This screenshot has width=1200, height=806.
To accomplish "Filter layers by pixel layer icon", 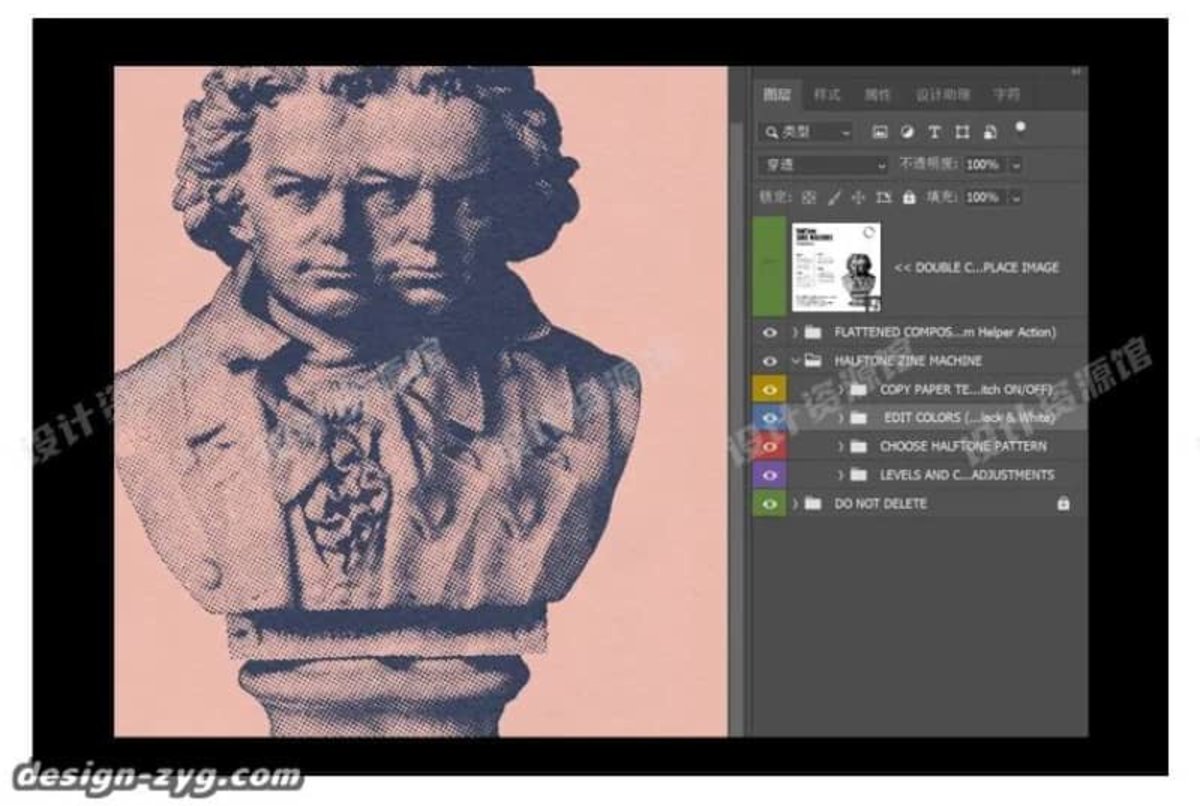I will pos(880,132).
